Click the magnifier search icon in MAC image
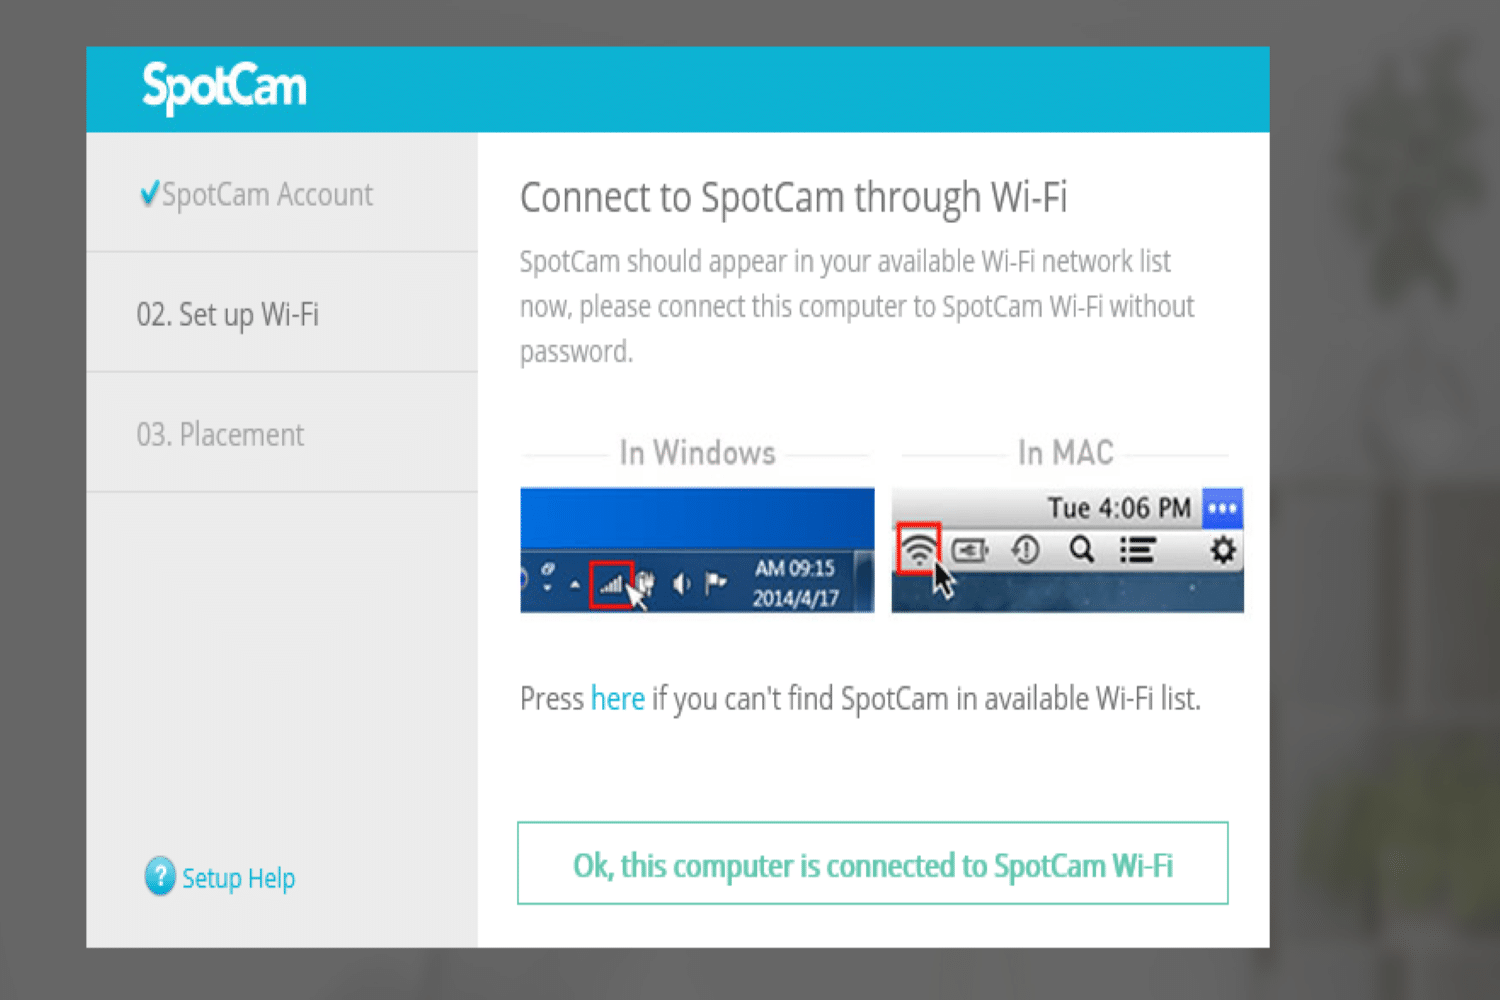 coord(1081,549)
